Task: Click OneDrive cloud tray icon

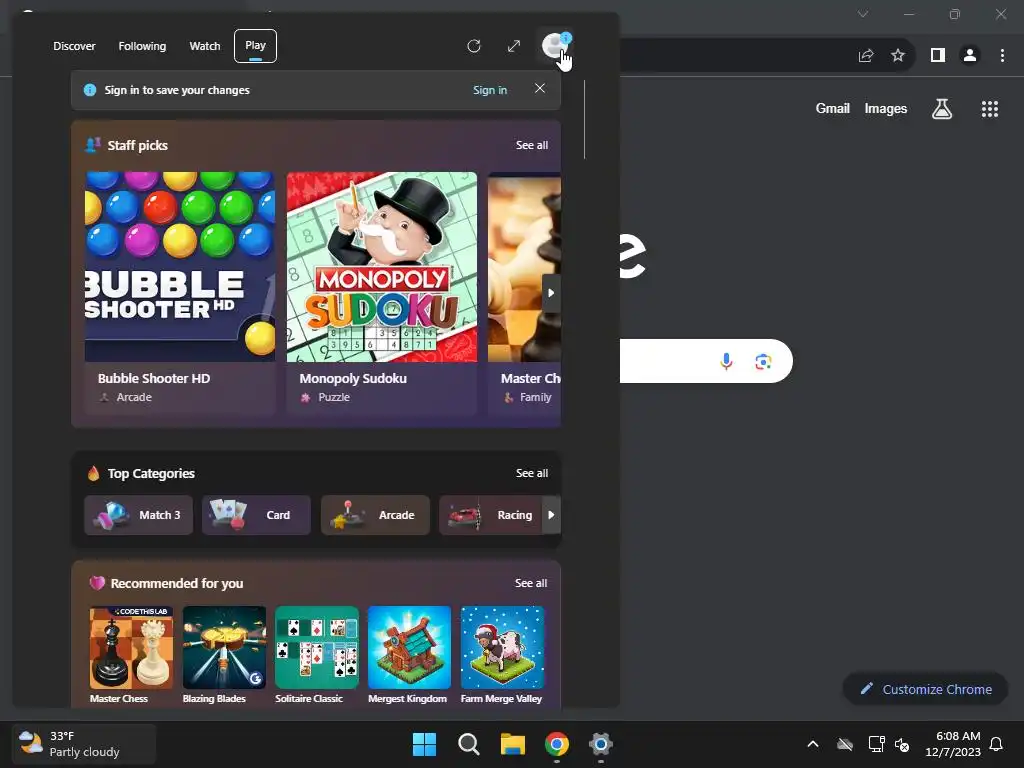Action: (x=845, y=744)
